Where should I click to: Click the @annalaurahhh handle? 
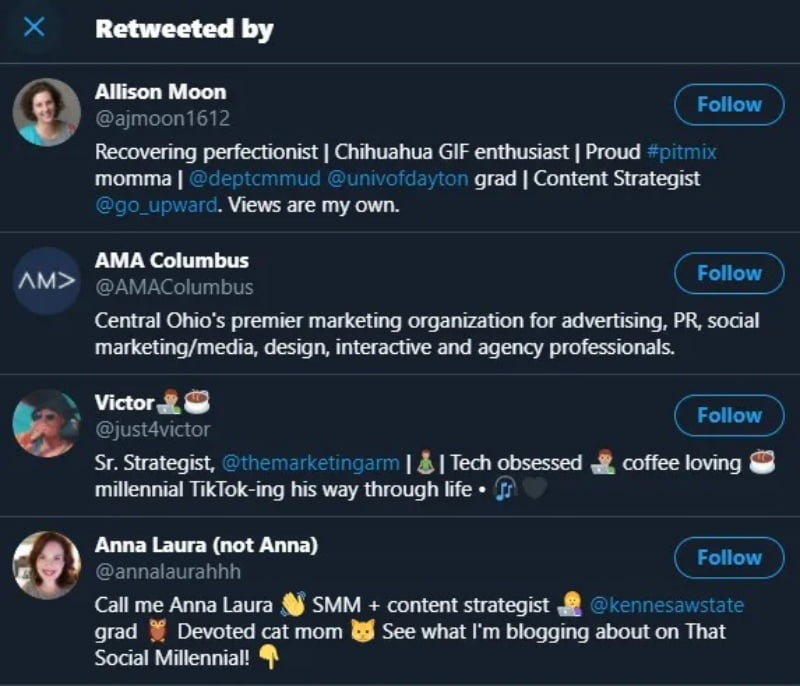tap(168, 572)
